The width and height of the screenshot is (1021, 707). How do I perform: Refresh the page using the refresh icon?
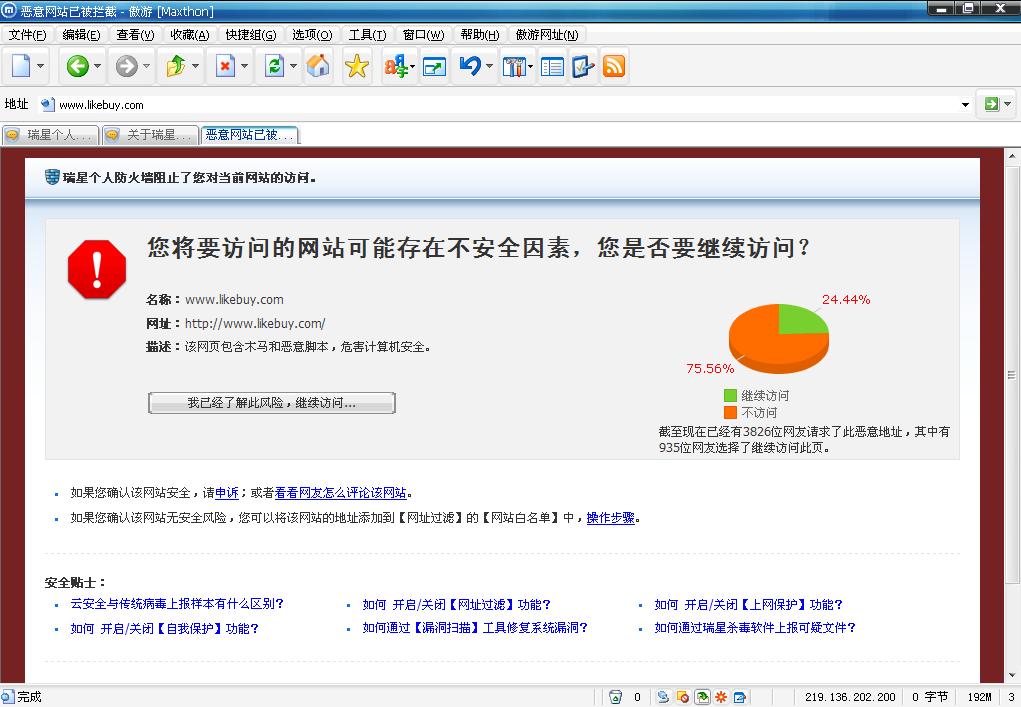tap(274, 66)
